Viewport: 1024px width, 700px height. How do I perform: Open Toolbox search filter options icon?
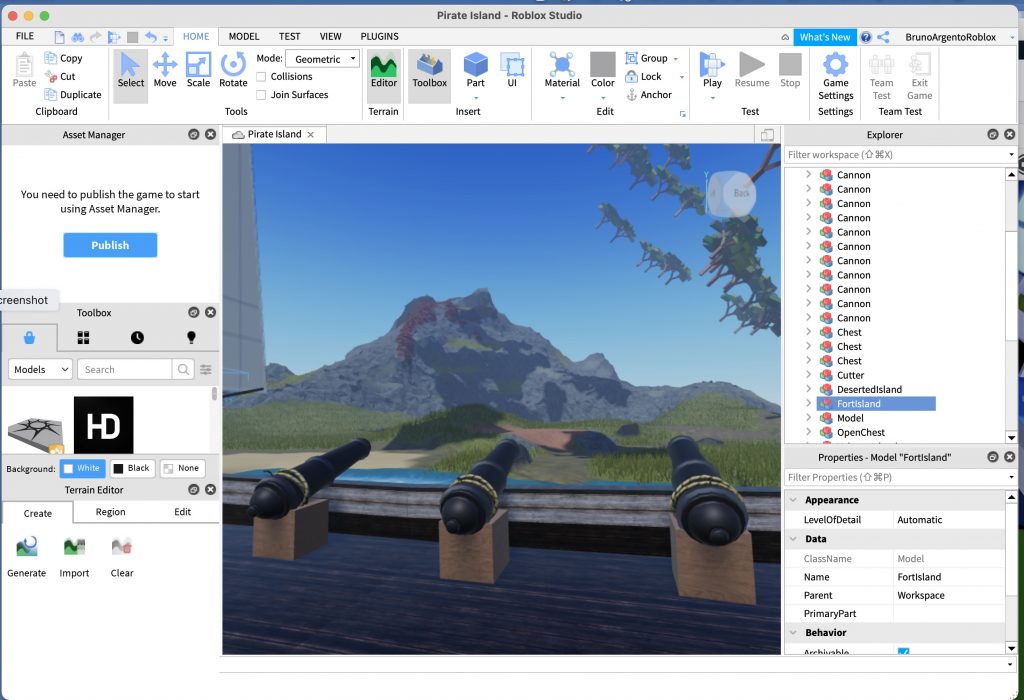pos(206,370)
